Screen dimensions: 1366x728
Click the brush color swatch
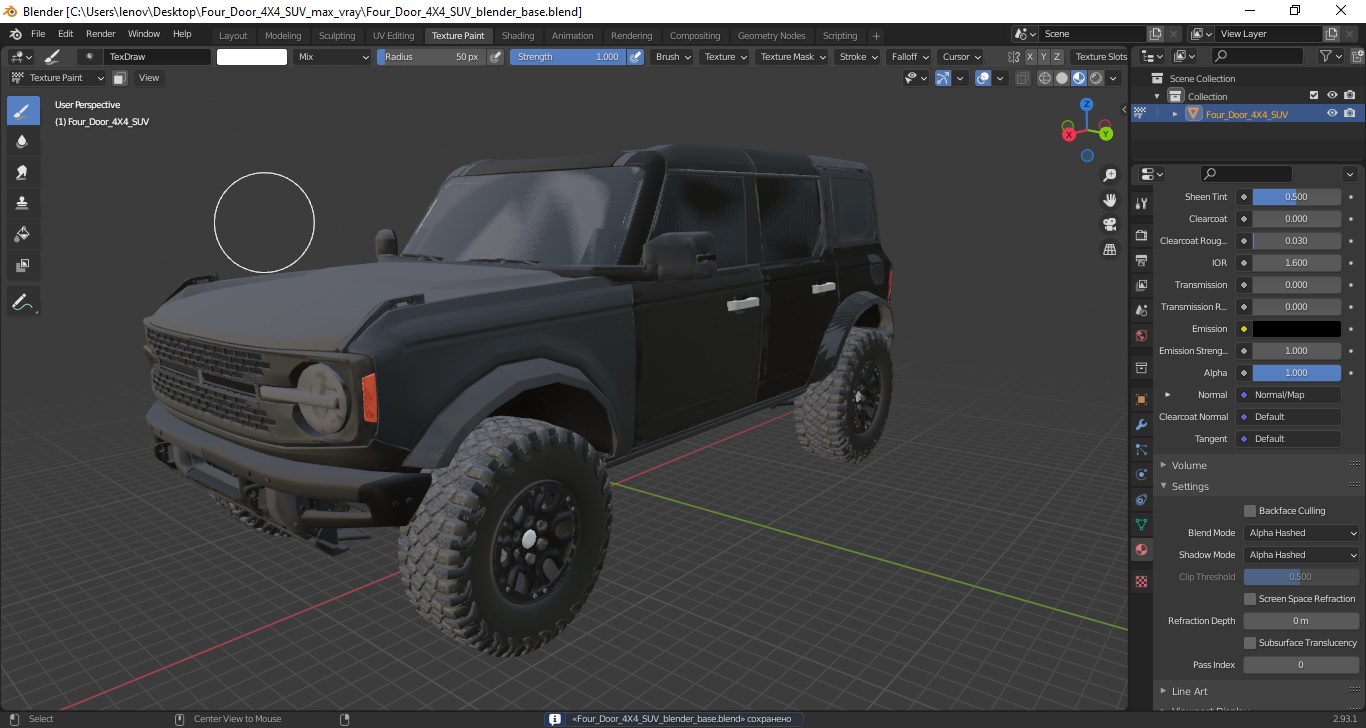(x=252, y=57)
